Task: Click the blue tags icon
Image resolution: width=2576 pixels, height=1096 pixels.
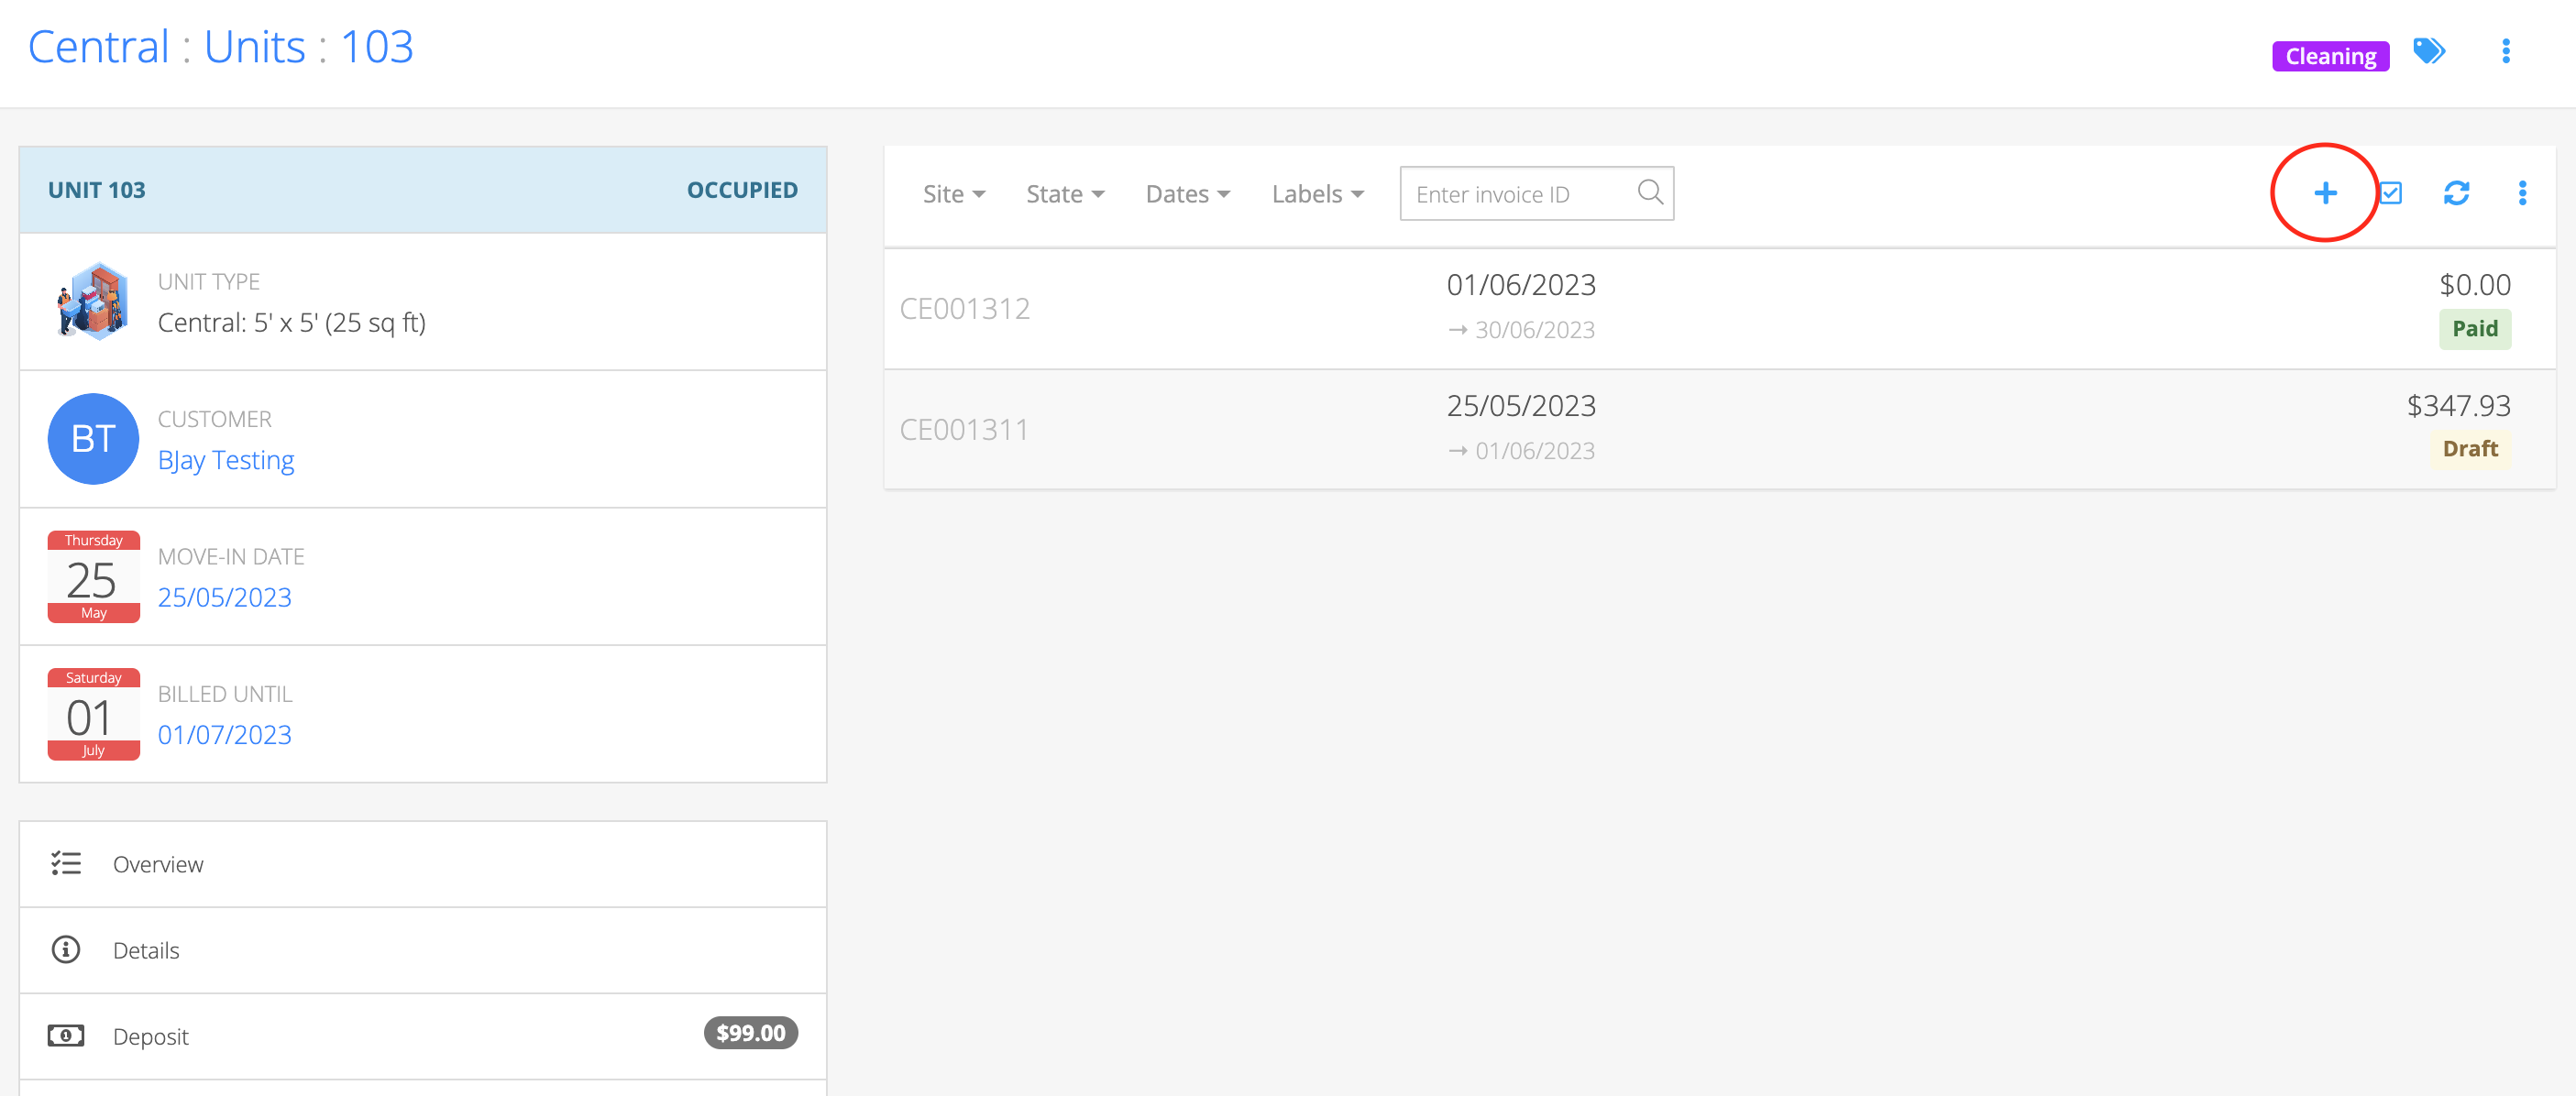Action: (2429, 51)
